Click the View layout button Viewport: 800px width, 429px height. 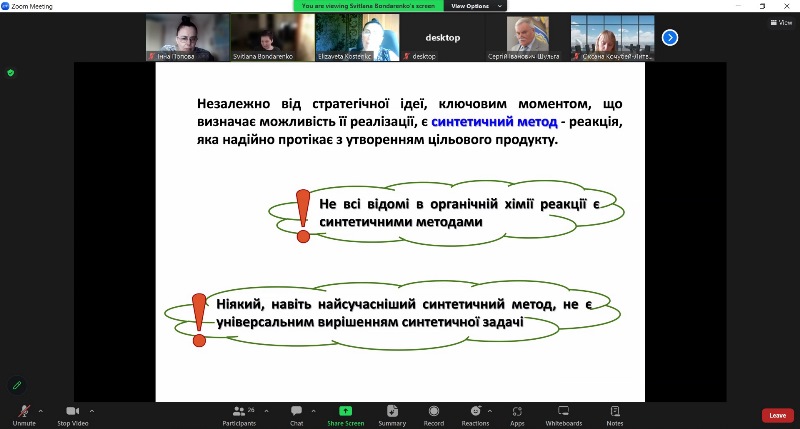pyautogui.click(x=782, y=22)
